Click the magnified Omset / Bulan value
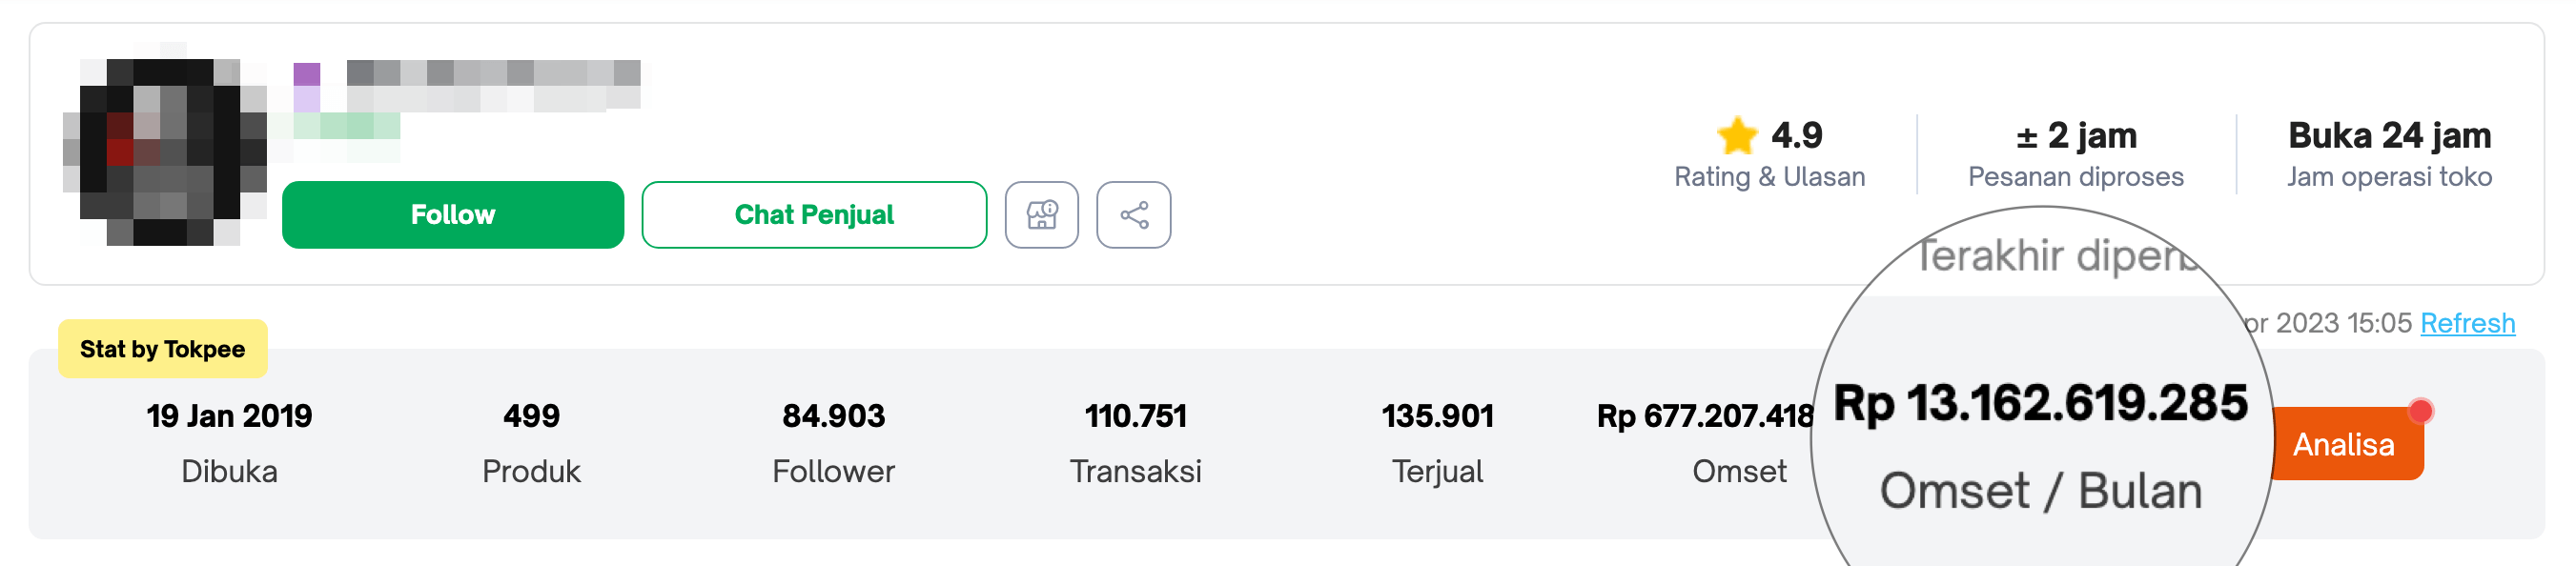2576x566 pixels. tap(2040, 403)
